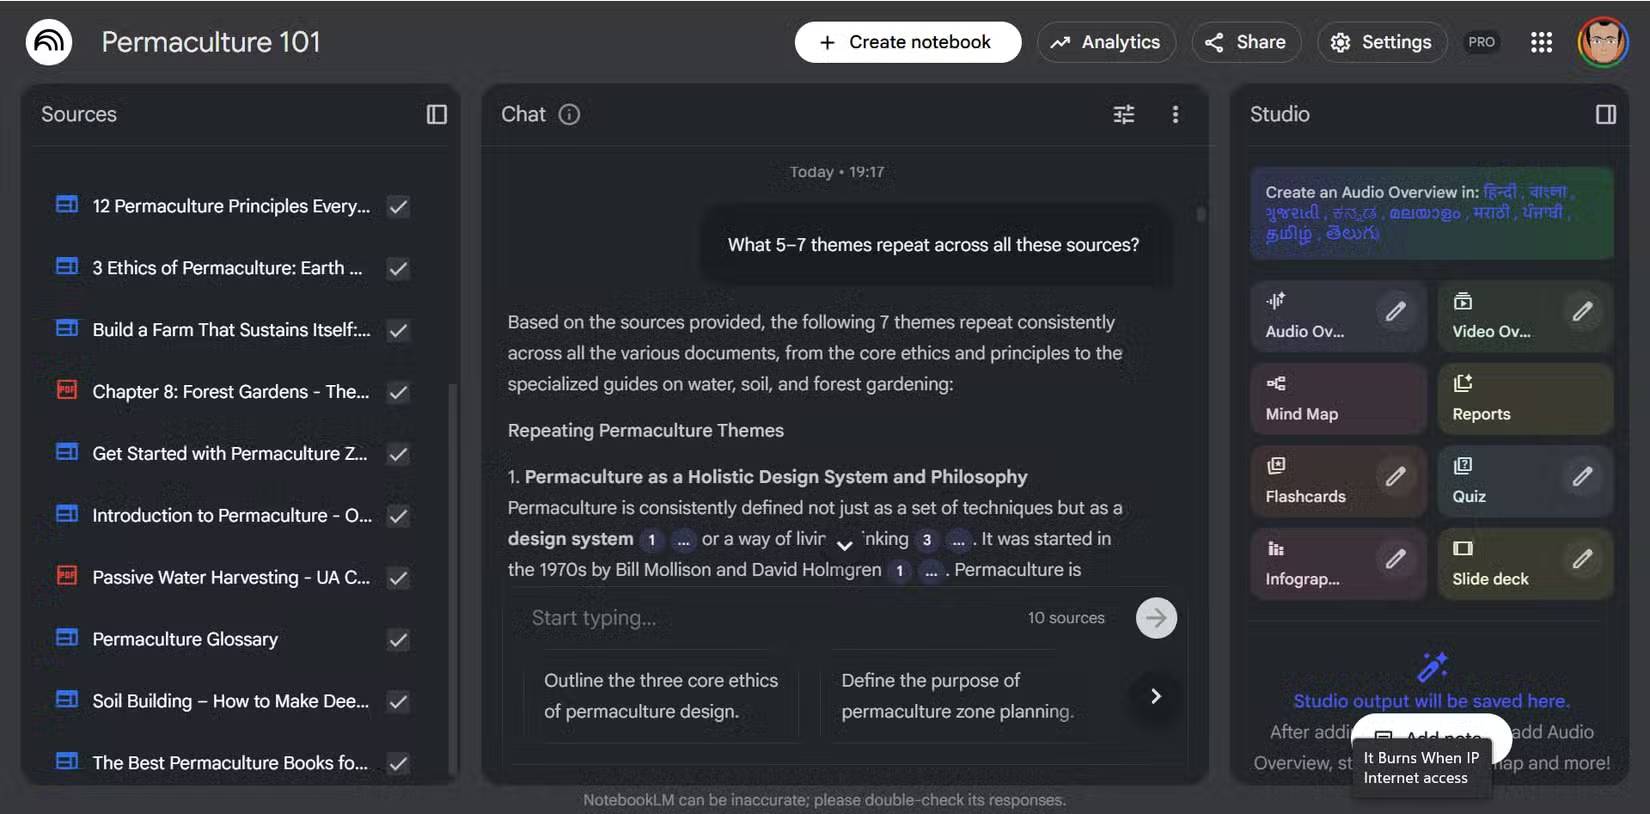Click the Create notebook button
The height and width of the screenshot is (814, 1650).
(x=908, y=42)
